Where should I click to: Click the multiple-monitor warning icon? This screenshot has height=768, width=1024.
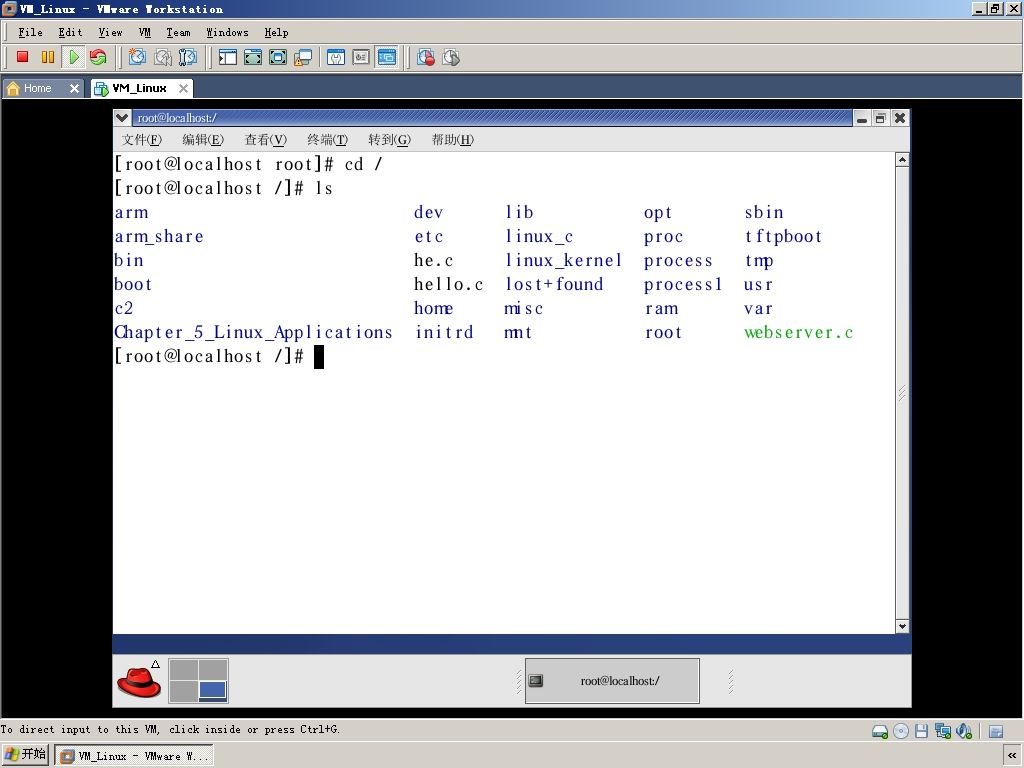click(x=303, y=57)
